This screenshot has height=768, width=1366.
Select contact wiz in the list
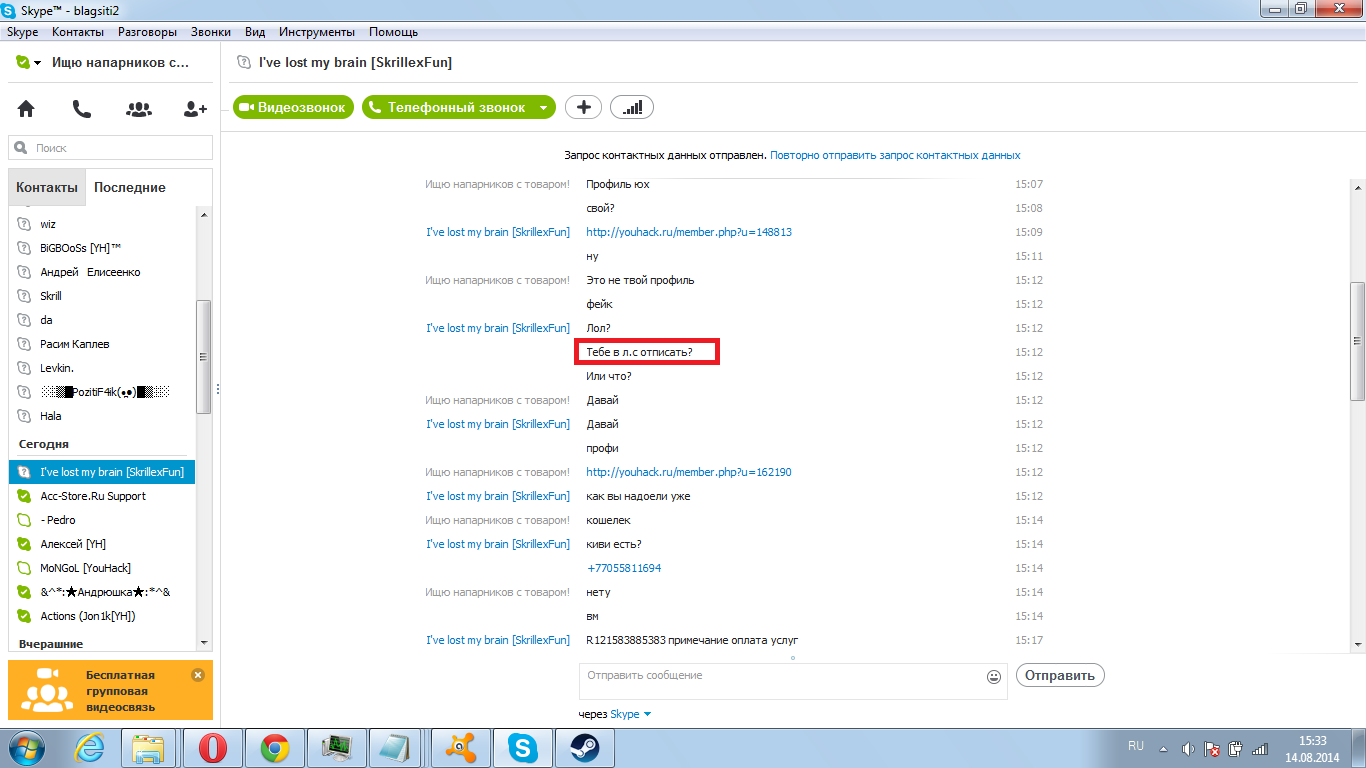[x=102, y=224]
